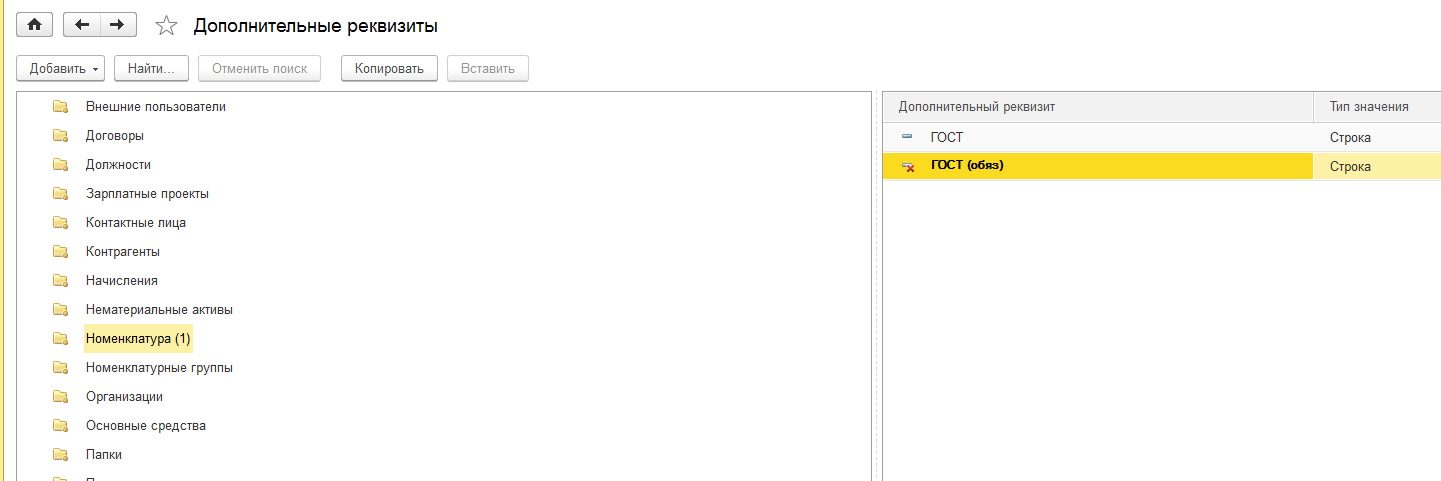Click the Вставить button
The width and height of the screenshot is (1441, 481).
(487, 69)
